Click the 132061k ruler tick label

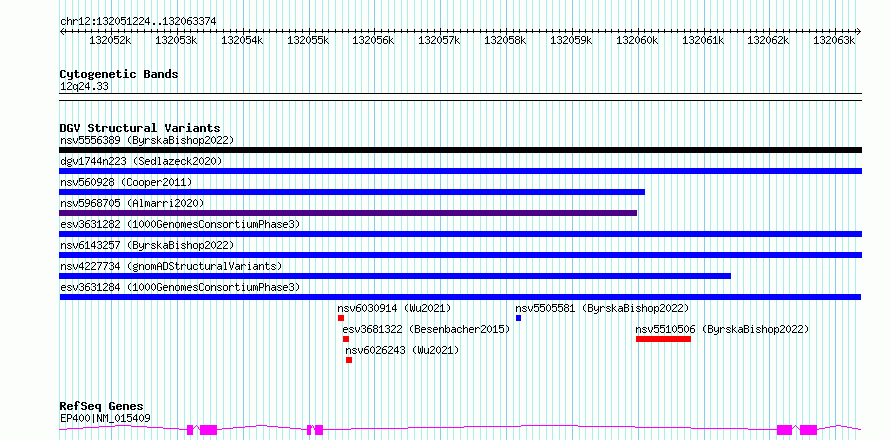(703, 40)
